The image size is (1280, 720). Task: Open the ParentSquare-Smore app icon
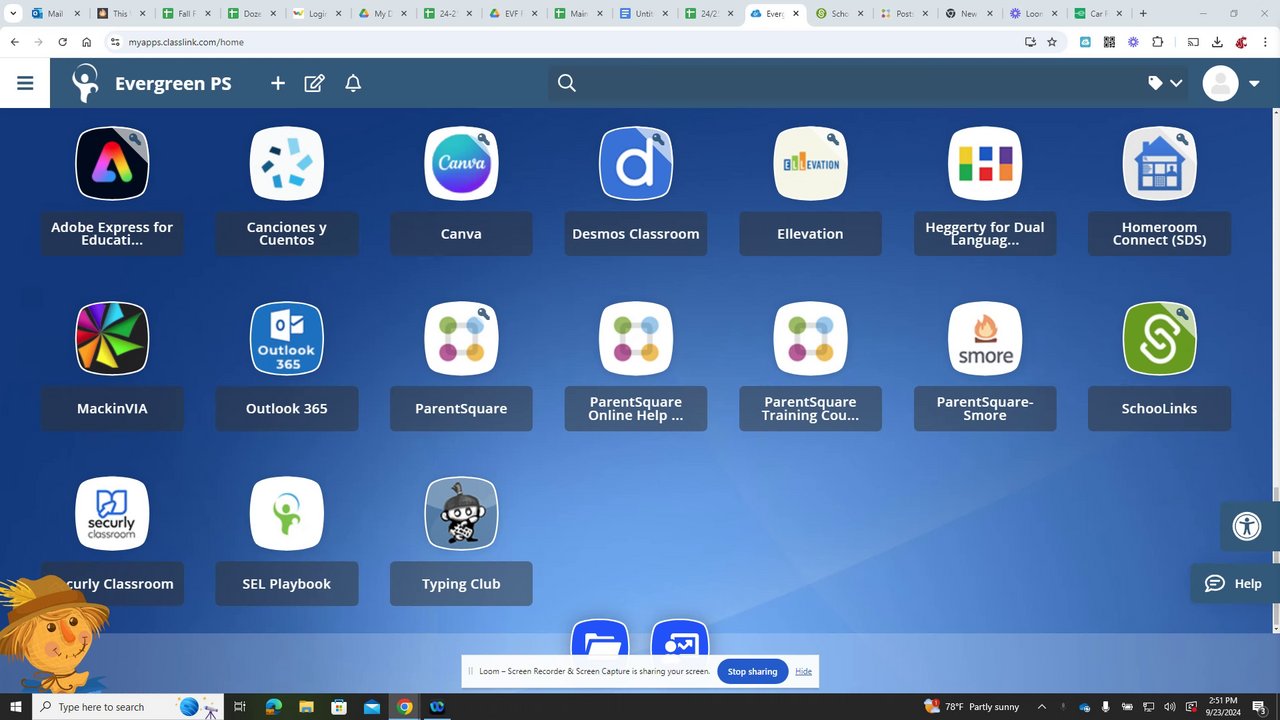point(985,339)
